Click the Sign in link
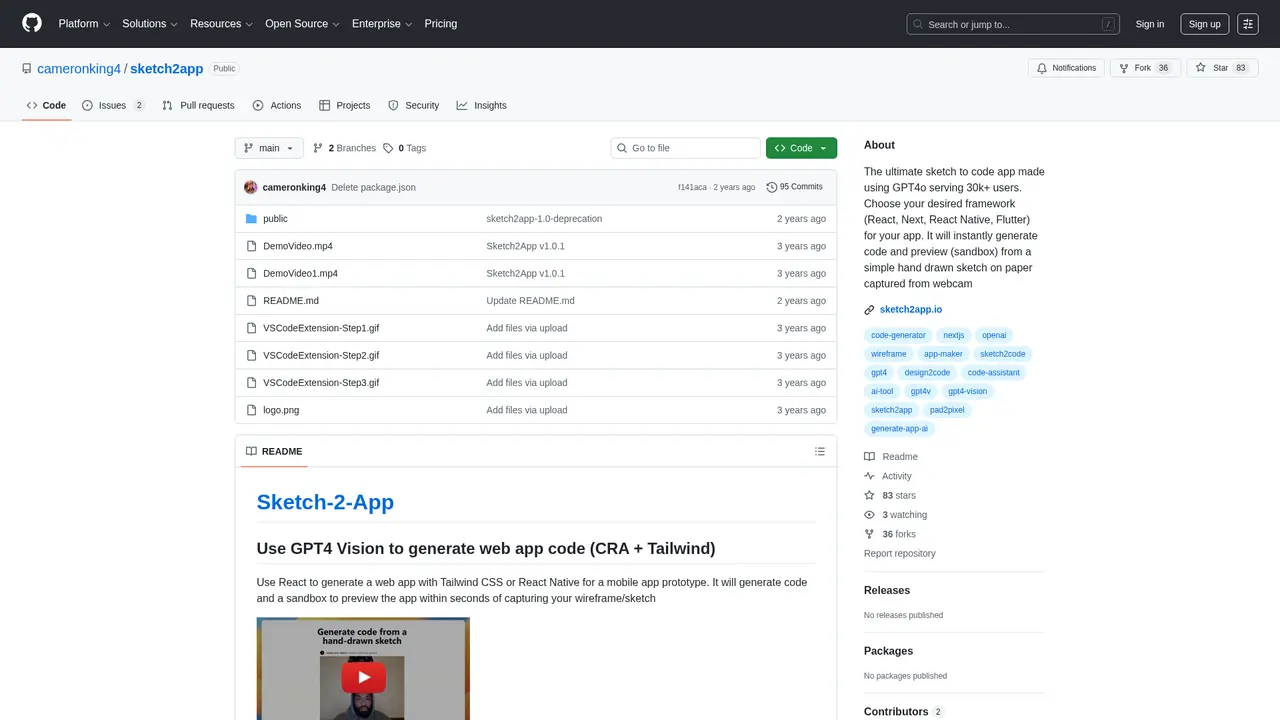Image resolution: width=1280 pixels, height=720 pixels. point(1150,24)
